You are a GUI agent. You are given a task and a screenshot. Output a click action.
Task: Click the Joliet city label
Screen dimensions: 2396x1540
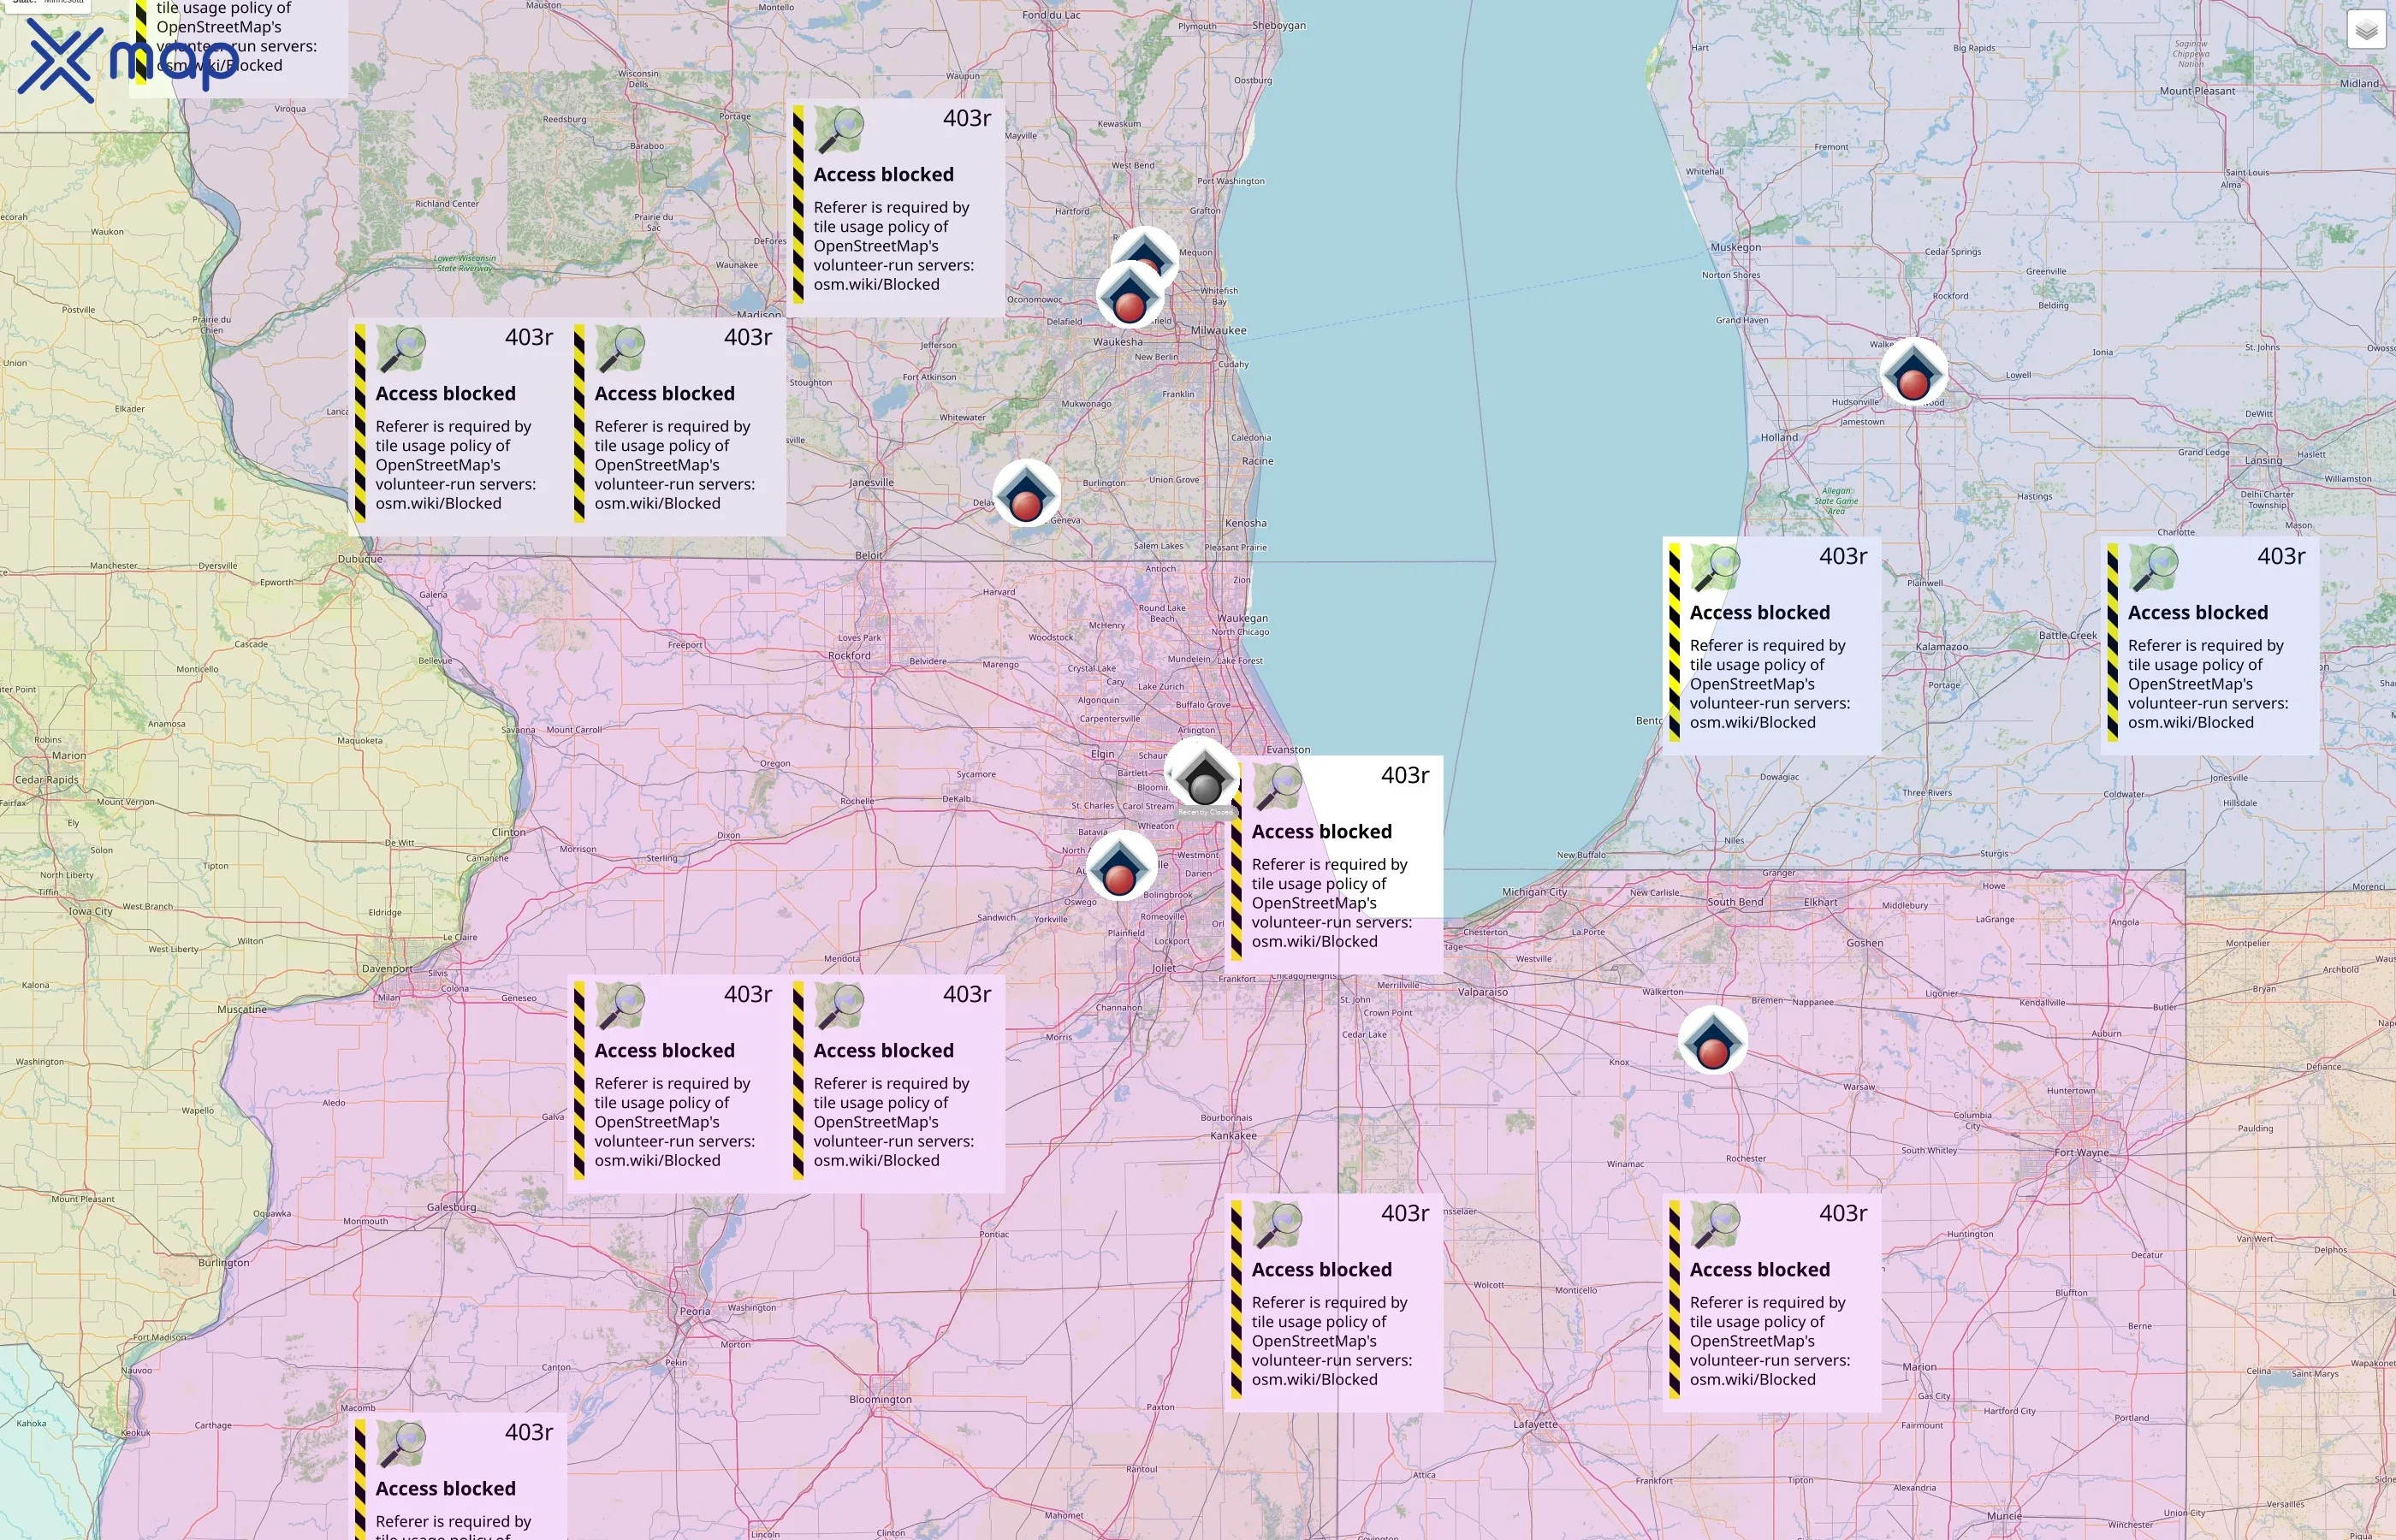[1164, 968]
